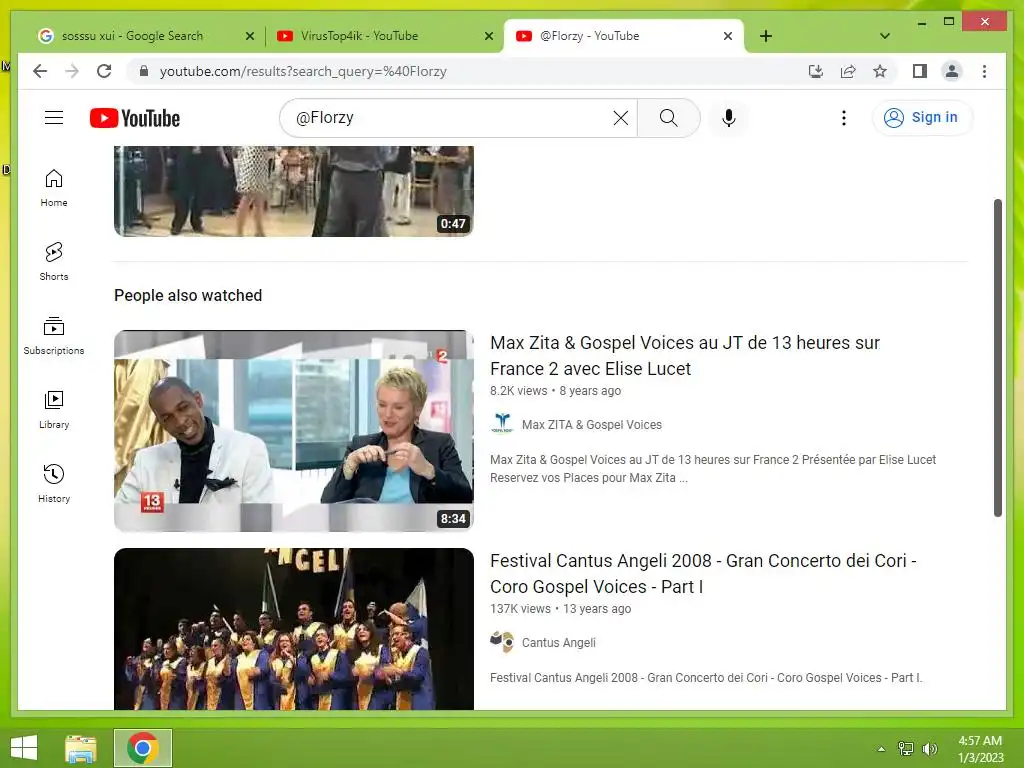Close the sosssu xui Google tab
The image size is (1024, 768).
click(x=249, y=37)
